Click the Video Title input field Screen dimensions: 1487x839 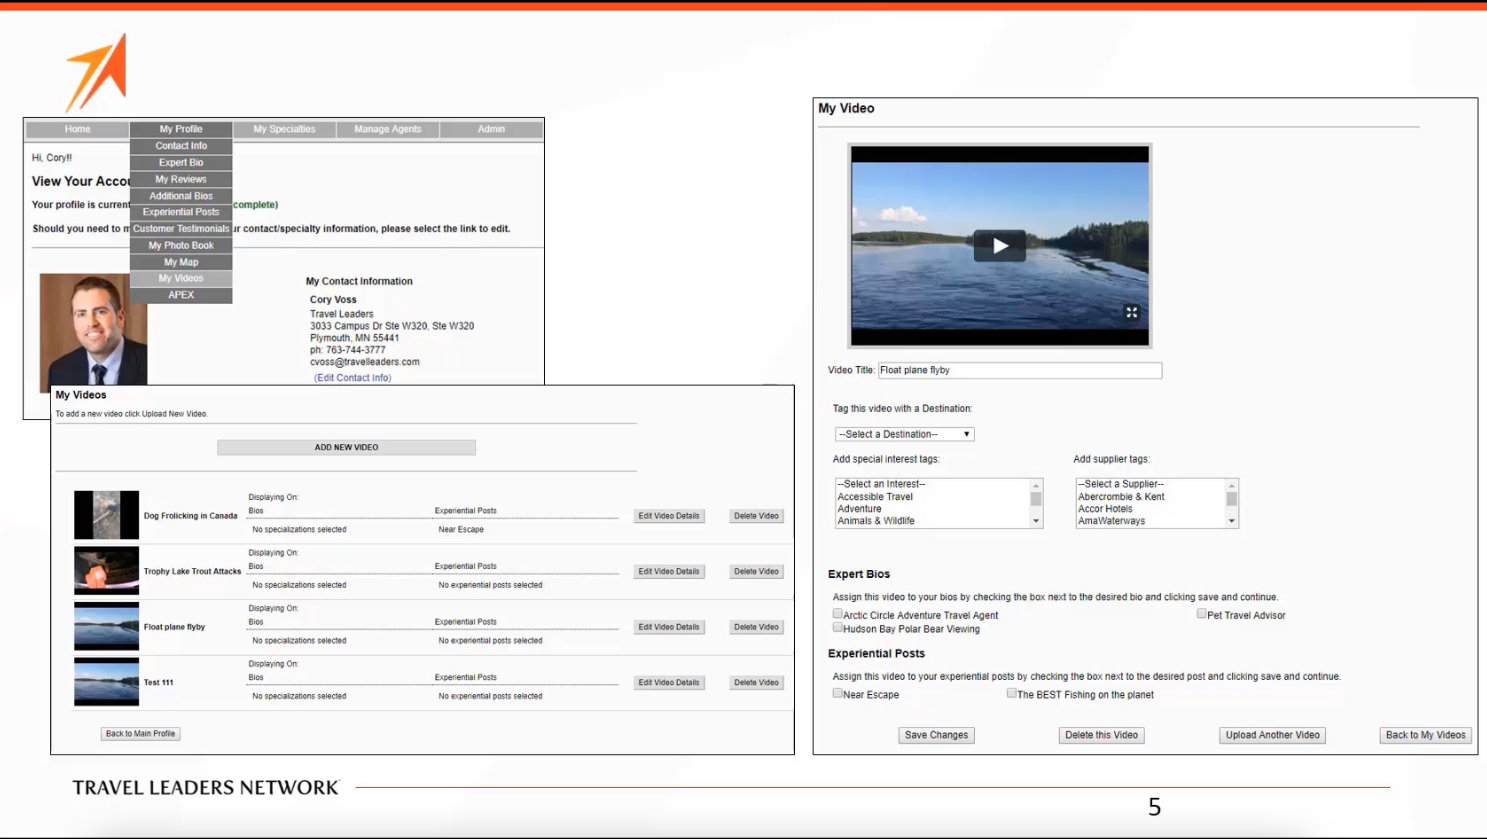coord(1020,370)
